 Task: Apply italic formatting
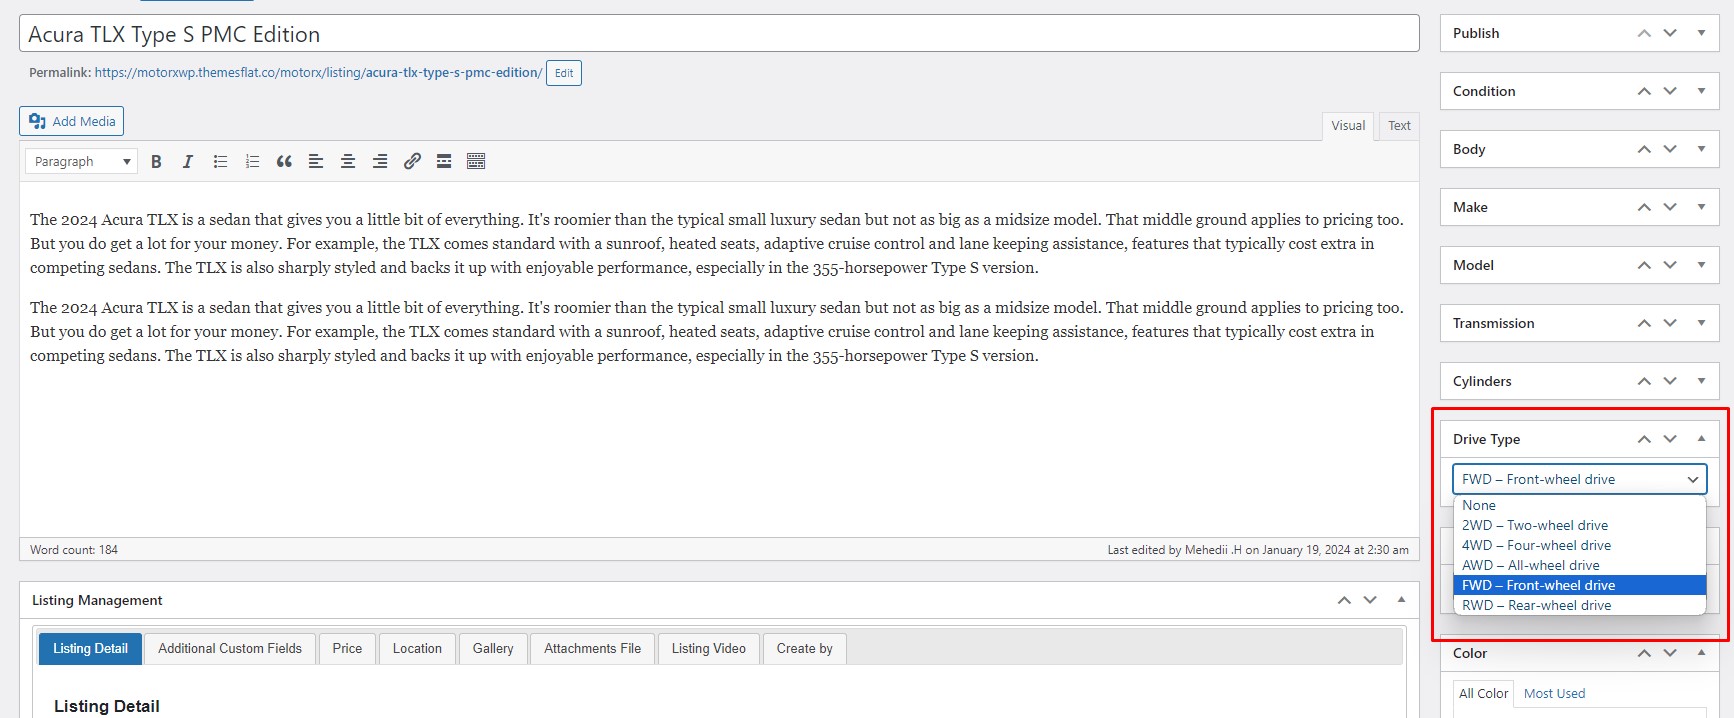(x=188, y=161)
